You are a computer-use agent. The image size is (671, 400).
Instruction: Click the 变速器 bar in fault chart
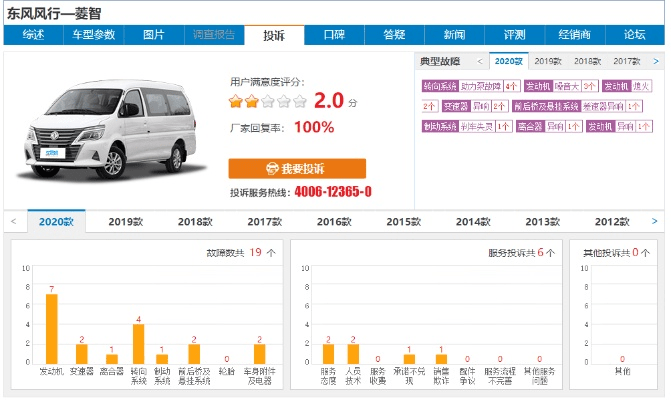[x=82, y=354]
